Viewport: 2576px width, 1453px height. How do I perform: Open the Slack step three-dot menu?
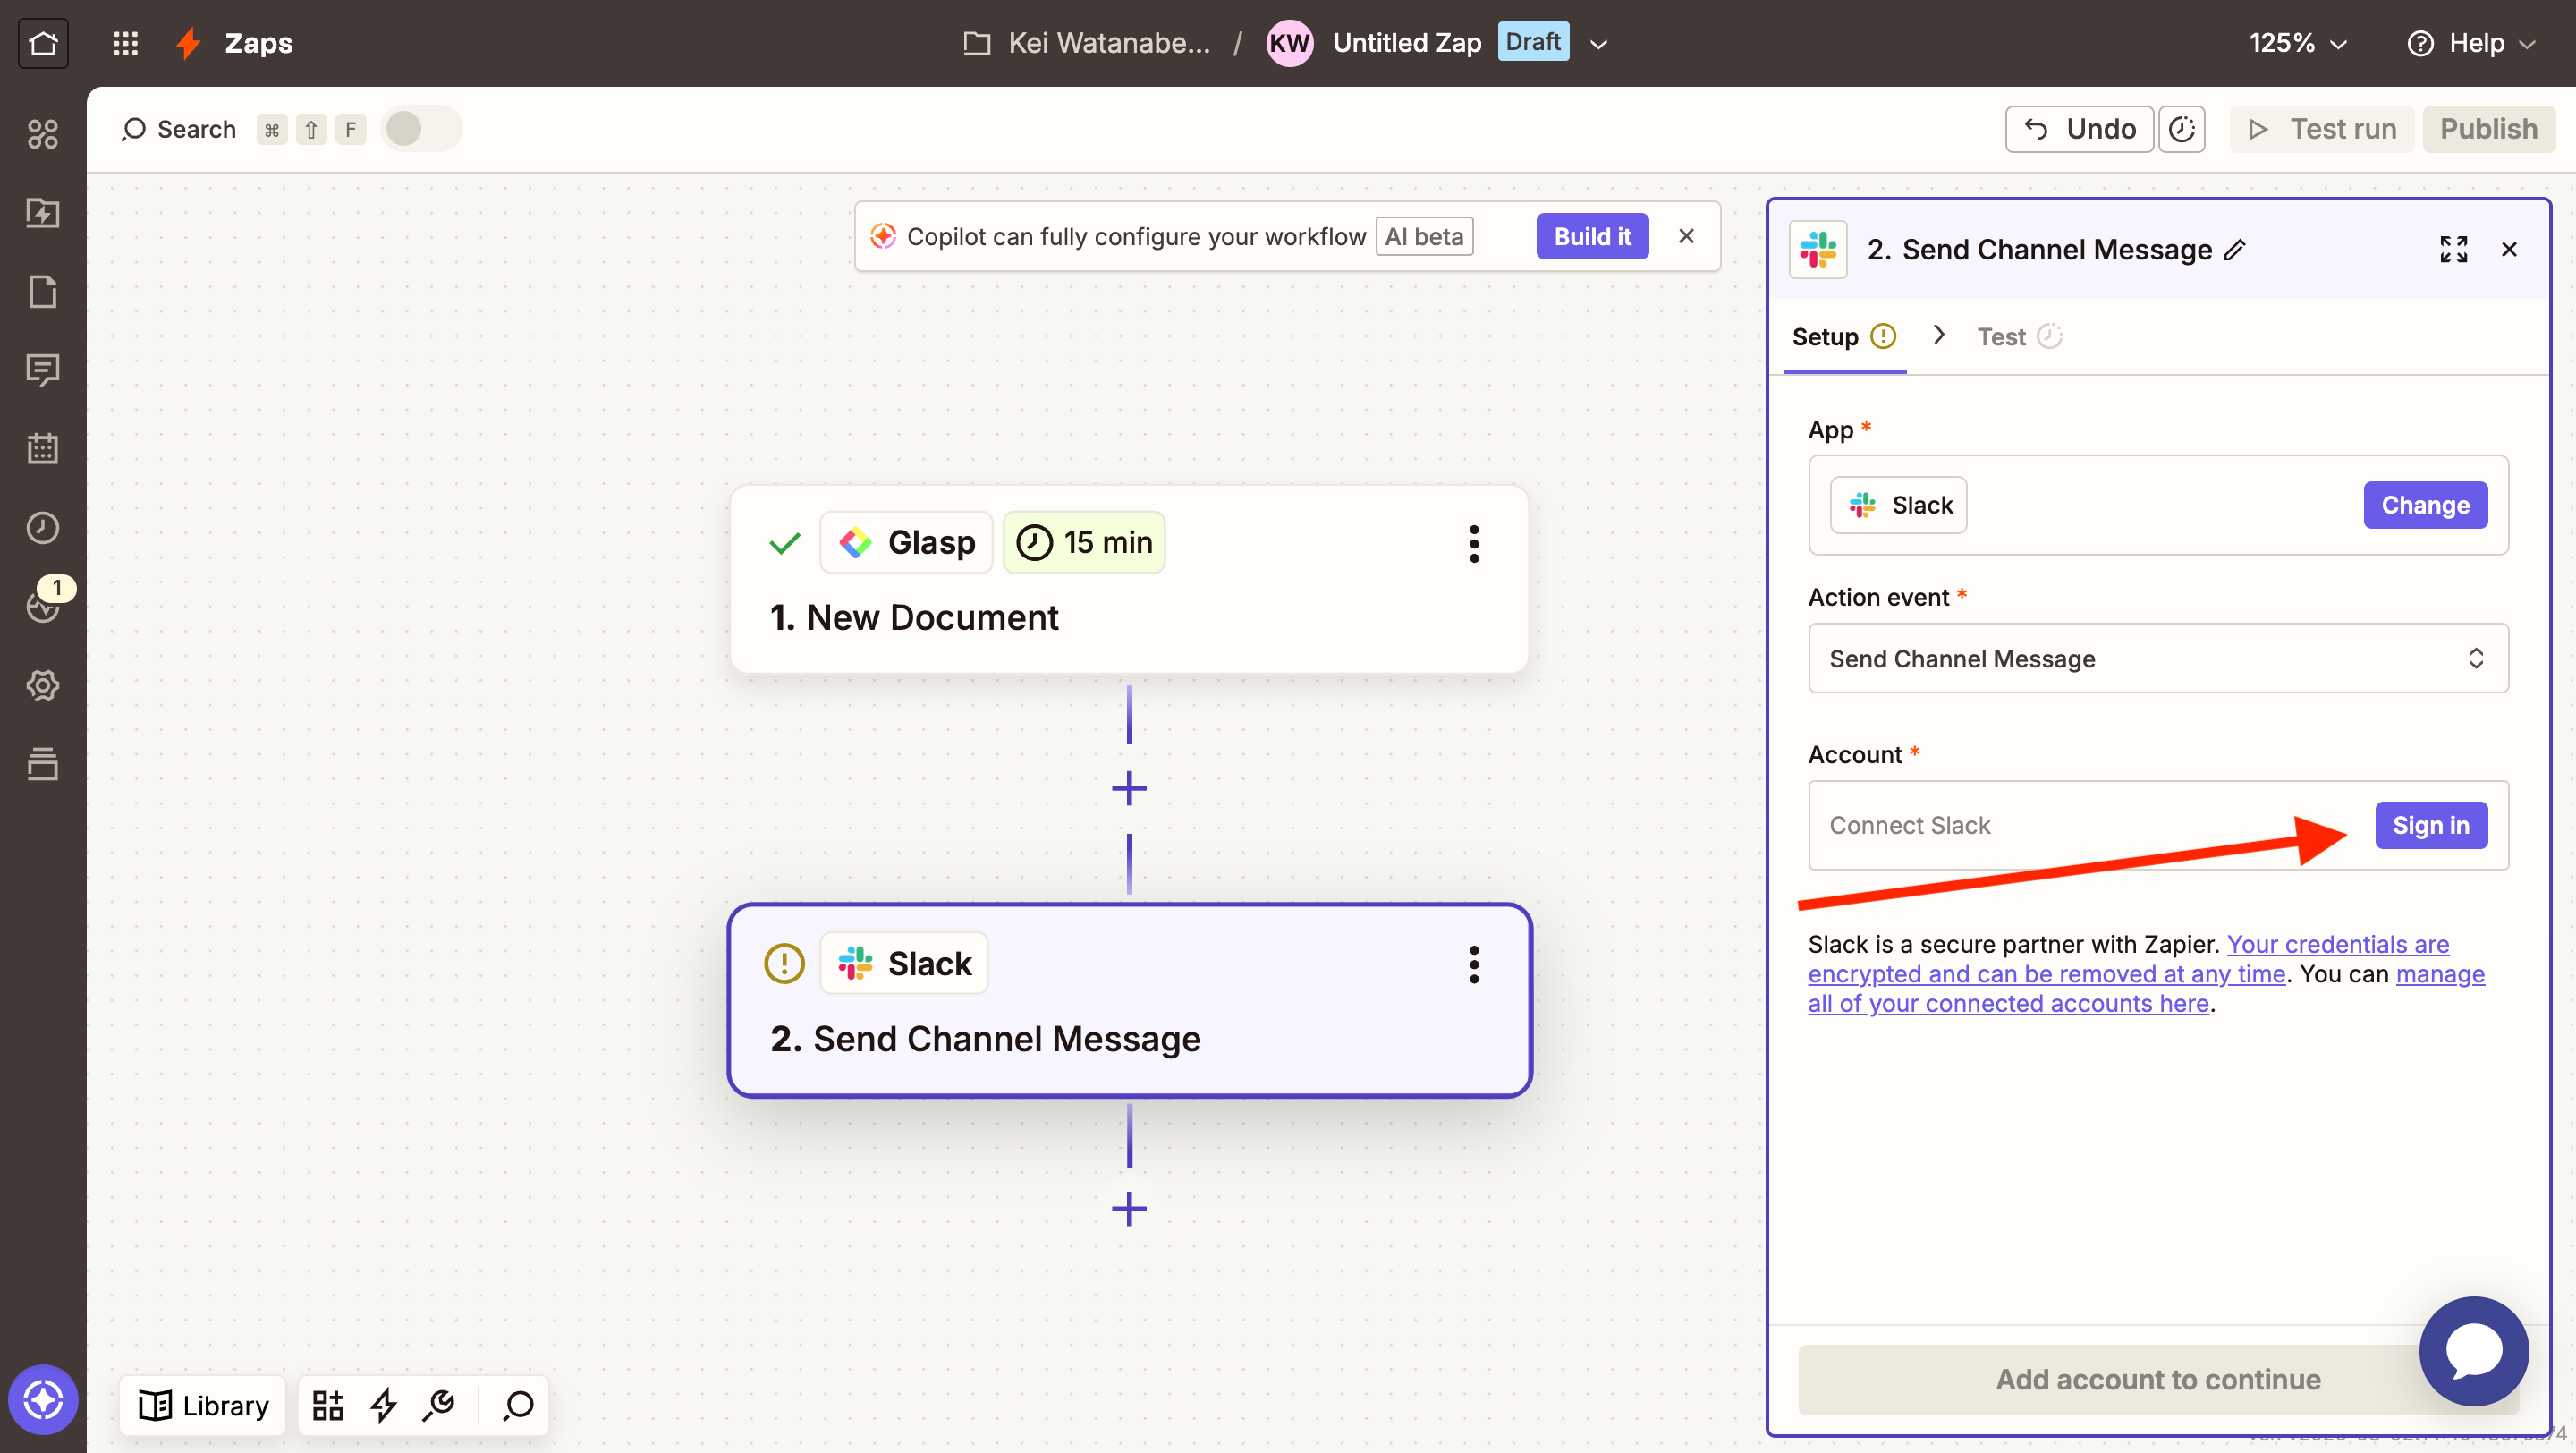pos(1473,964)
